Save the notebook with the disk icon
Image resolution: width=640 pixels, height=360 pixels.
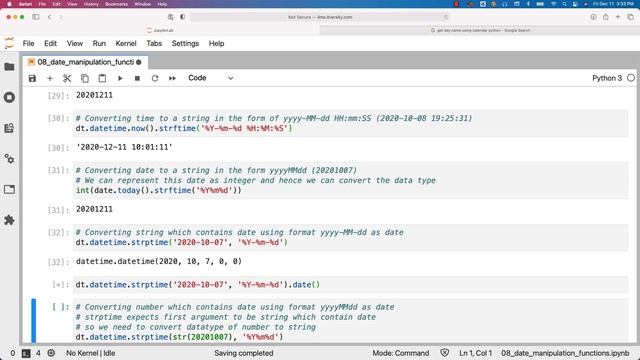tap(32, 78)
